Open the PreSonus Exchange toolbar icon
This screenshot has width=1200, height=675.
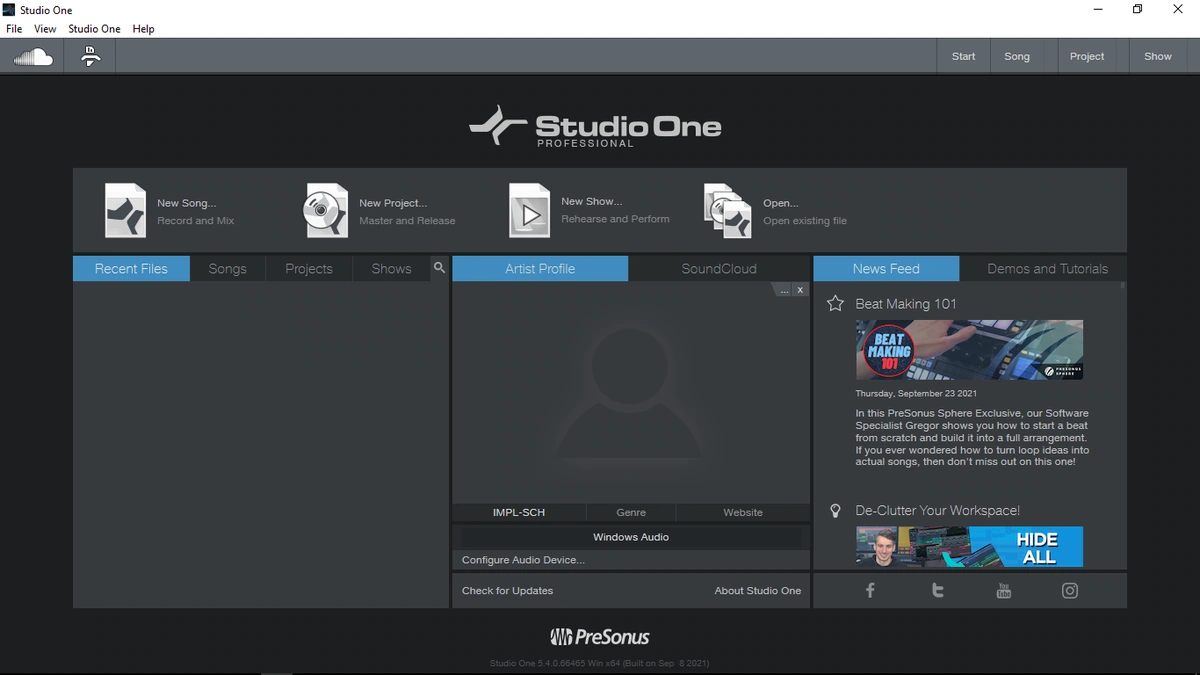90,57
